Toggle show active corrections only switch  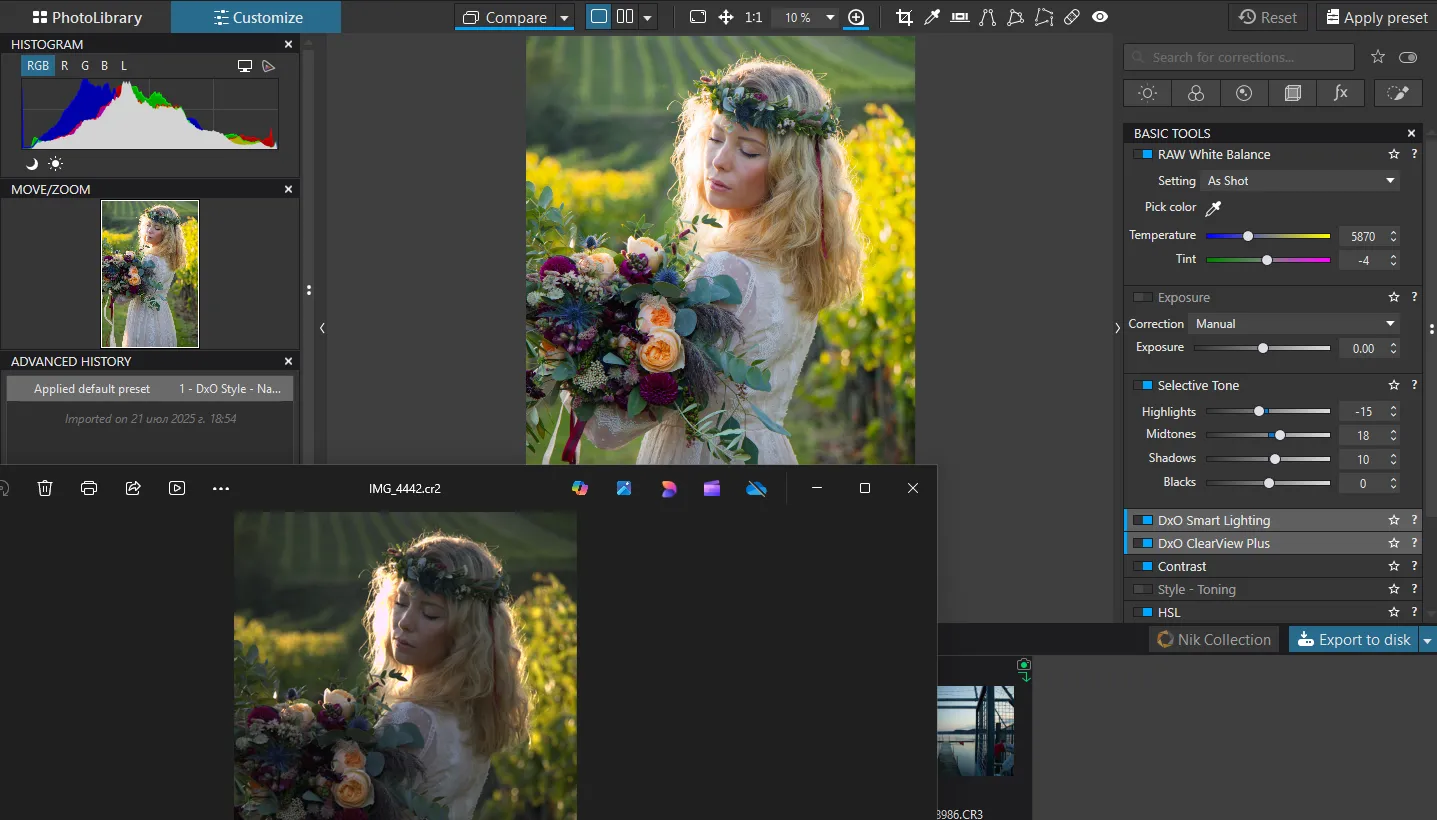[x=1409, y=57]
